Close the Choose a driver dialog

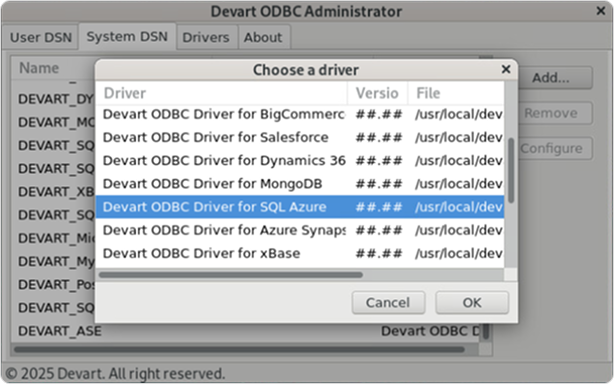click(x=506, y=70)
